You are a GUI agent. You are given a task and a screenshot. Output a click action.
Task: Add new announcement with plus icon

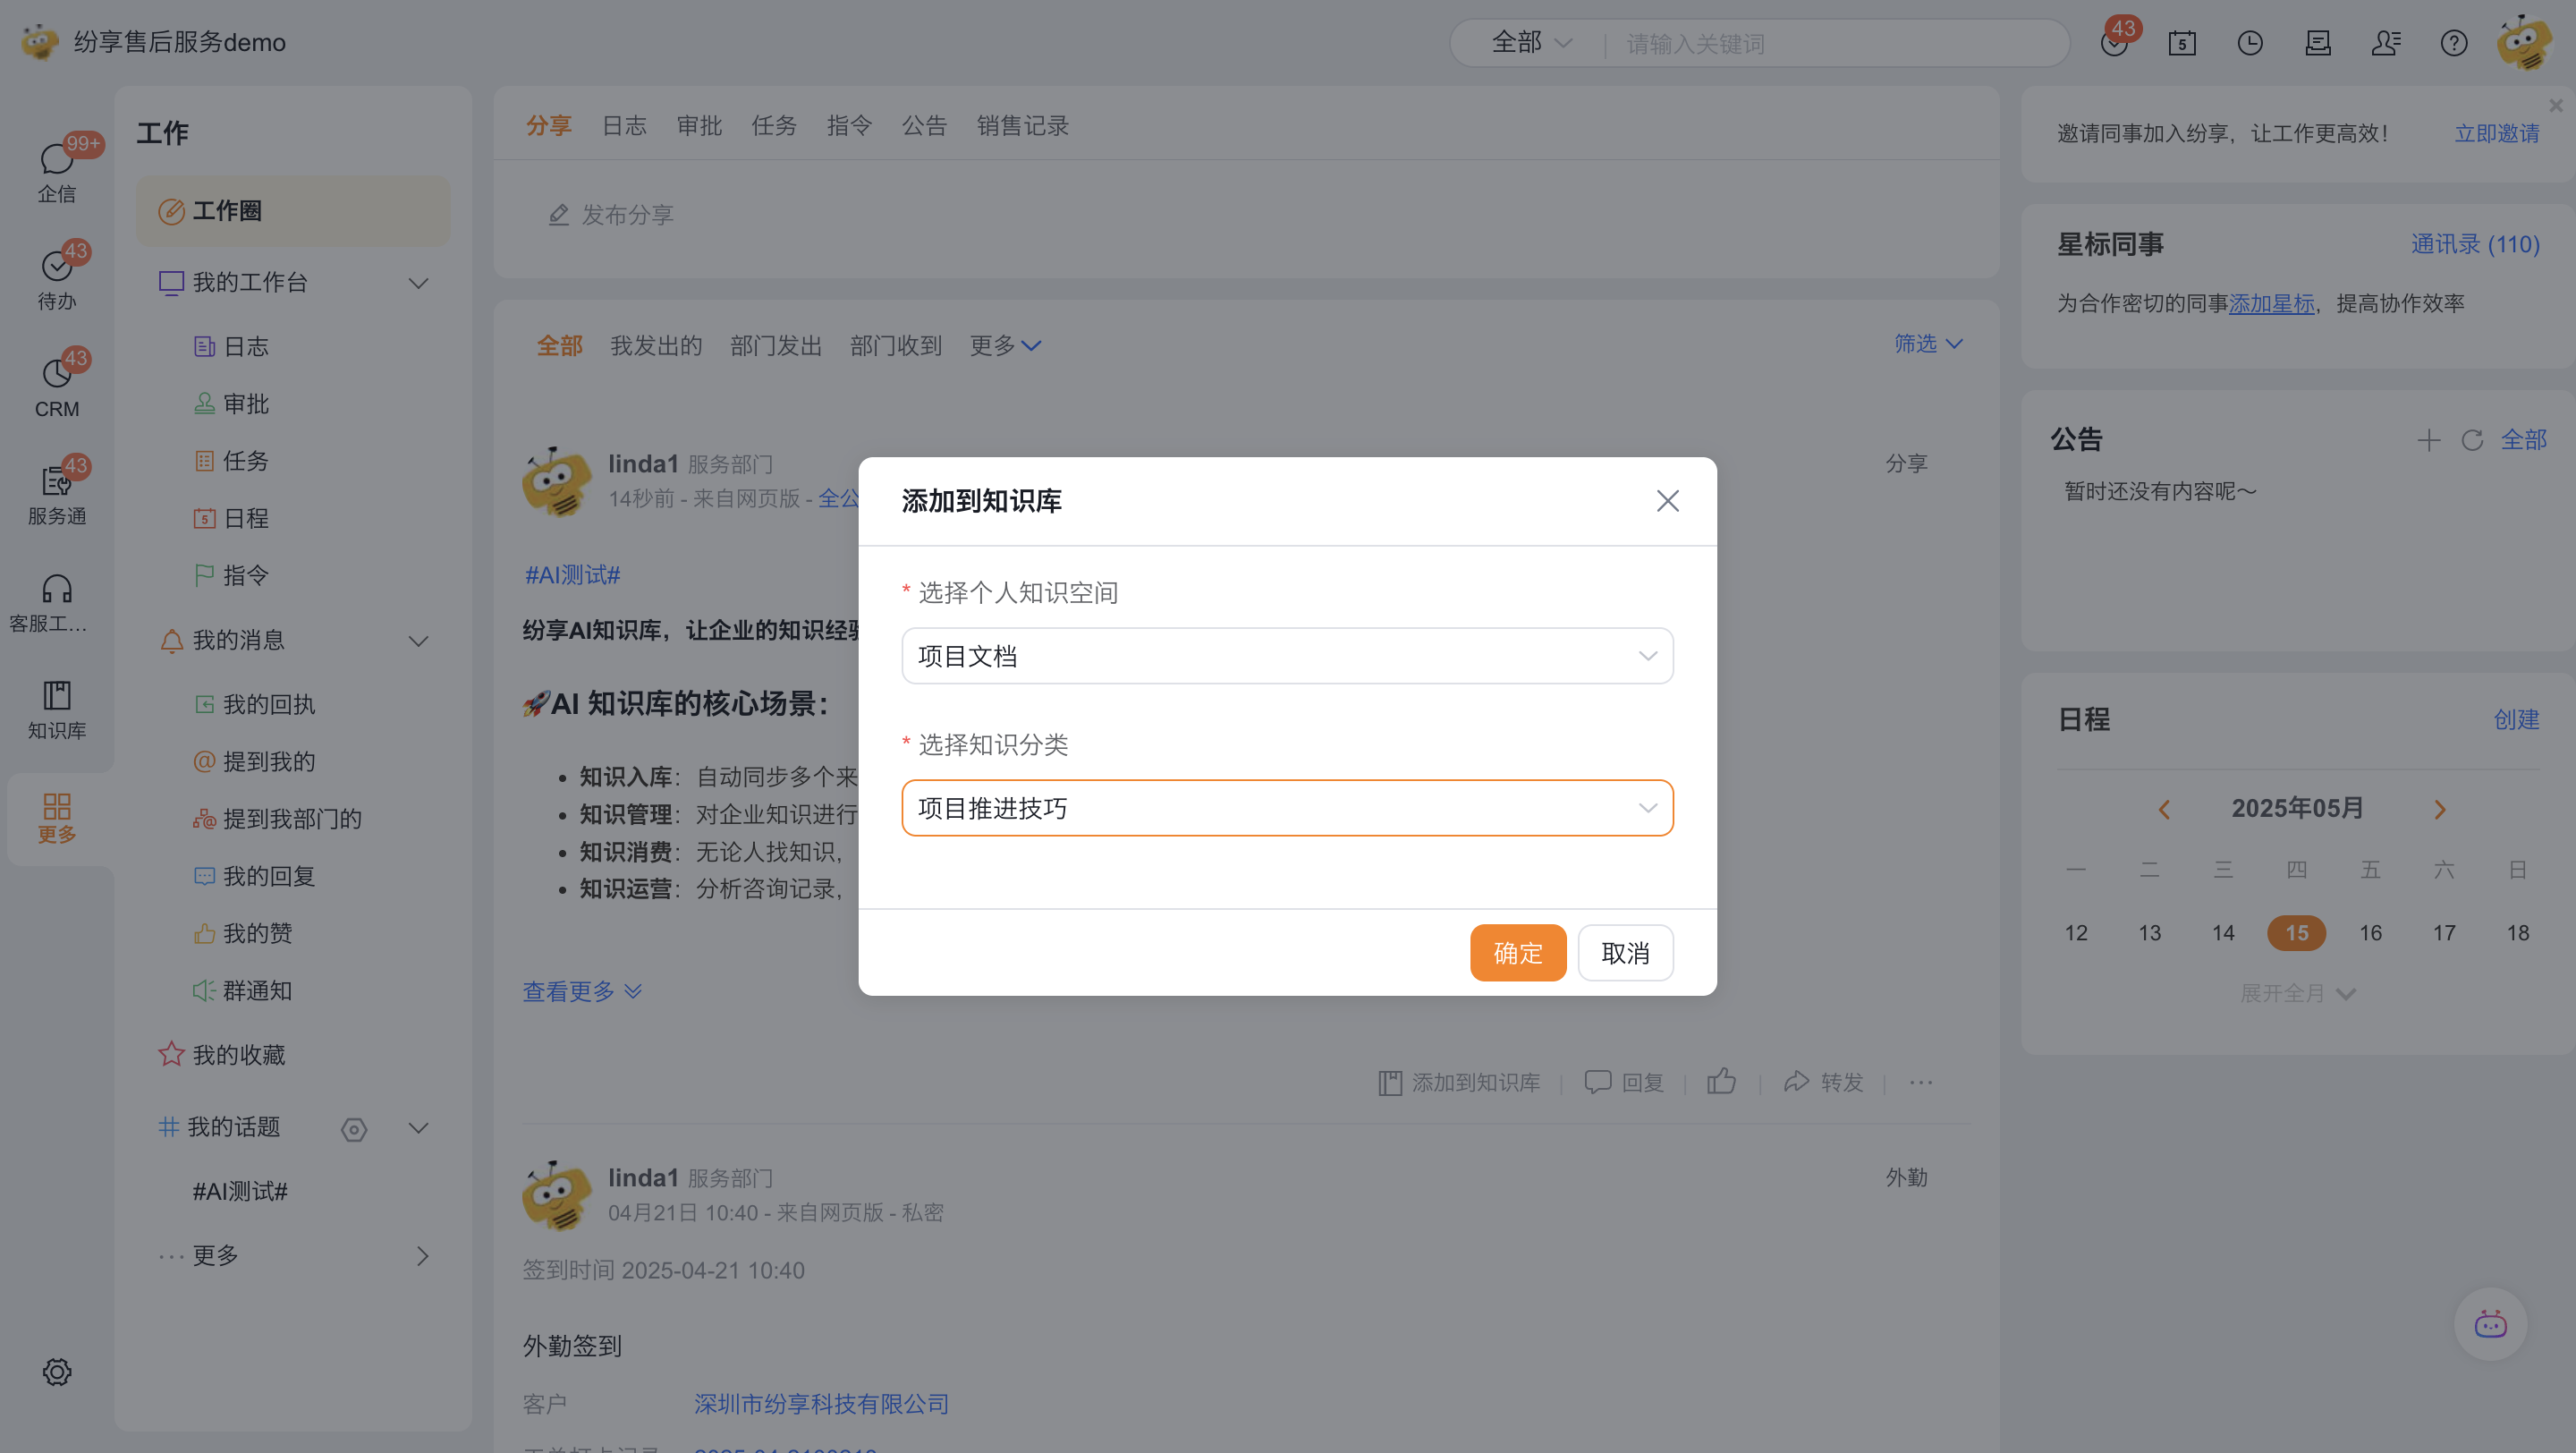[2429, 440]
